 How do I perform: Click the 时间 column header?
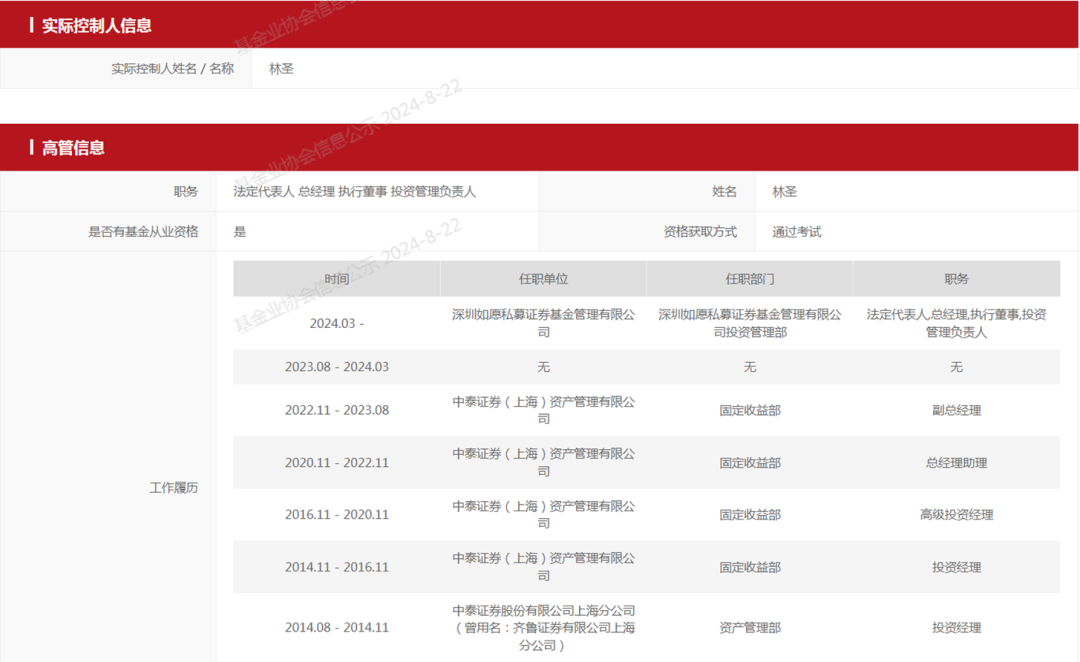coord(337,278)
